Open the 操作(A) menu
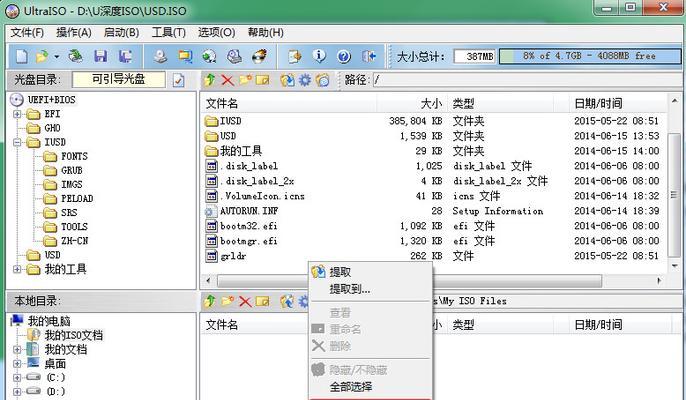The width and height of the screenshot is (686, 400). [x=74, y=32]
